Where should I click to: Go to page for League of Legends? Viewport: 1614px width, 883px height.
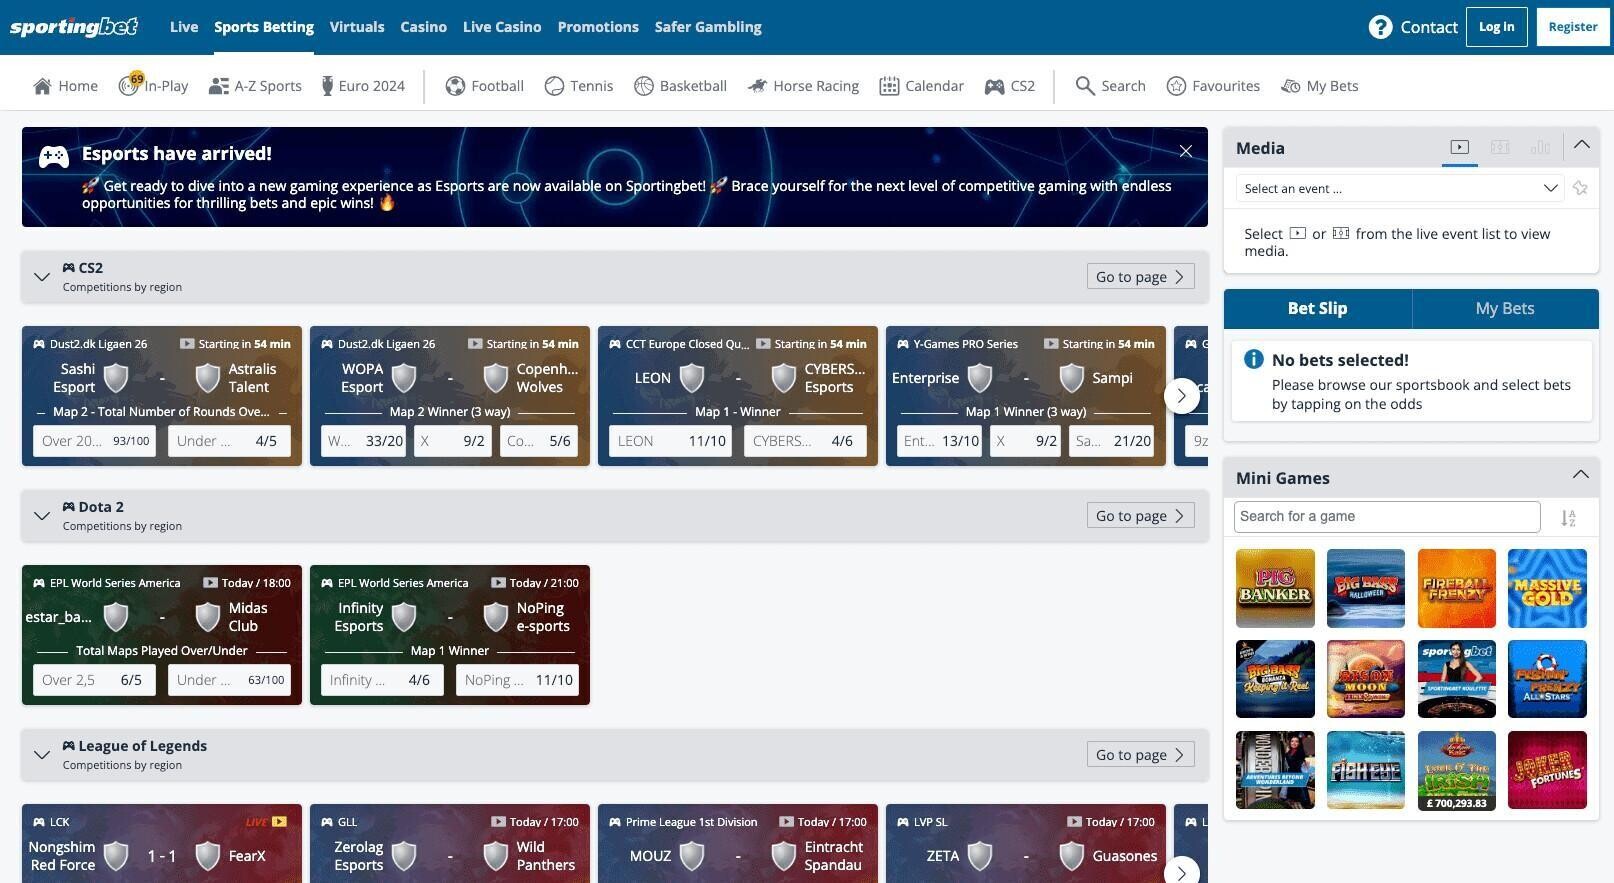(x=1140, y=755)
